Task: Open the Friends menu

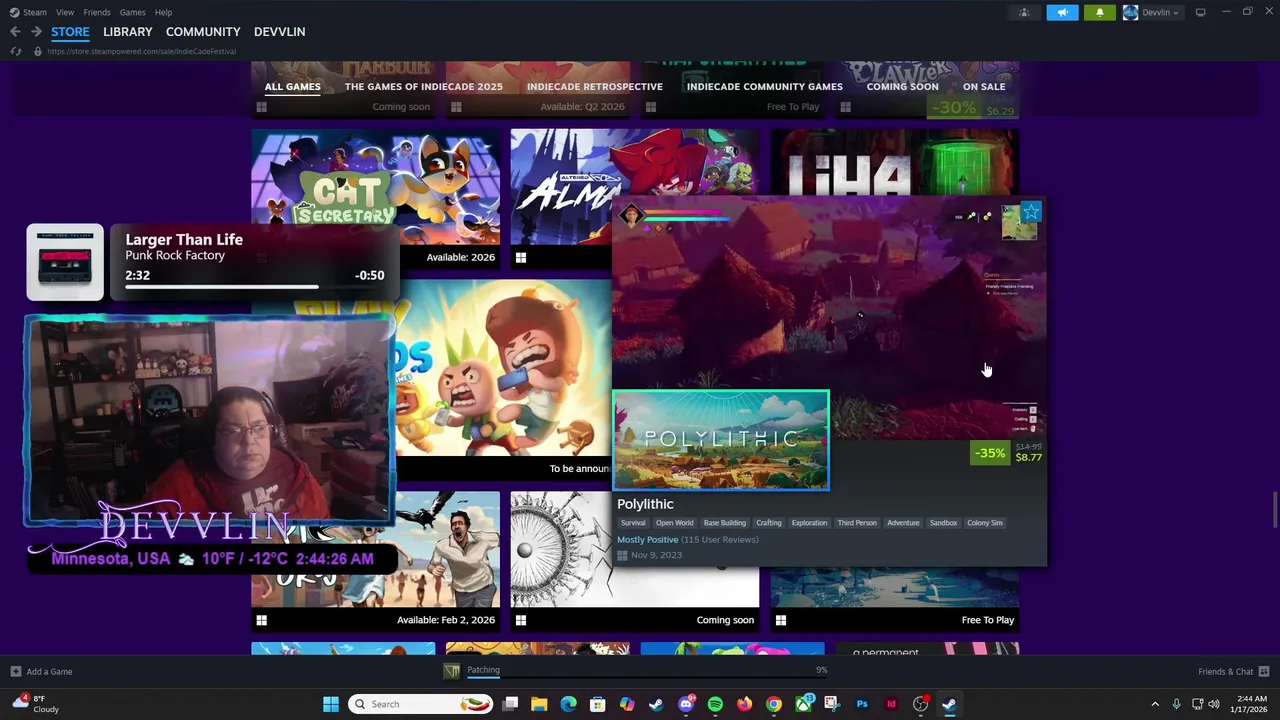Action: [97, 12]
